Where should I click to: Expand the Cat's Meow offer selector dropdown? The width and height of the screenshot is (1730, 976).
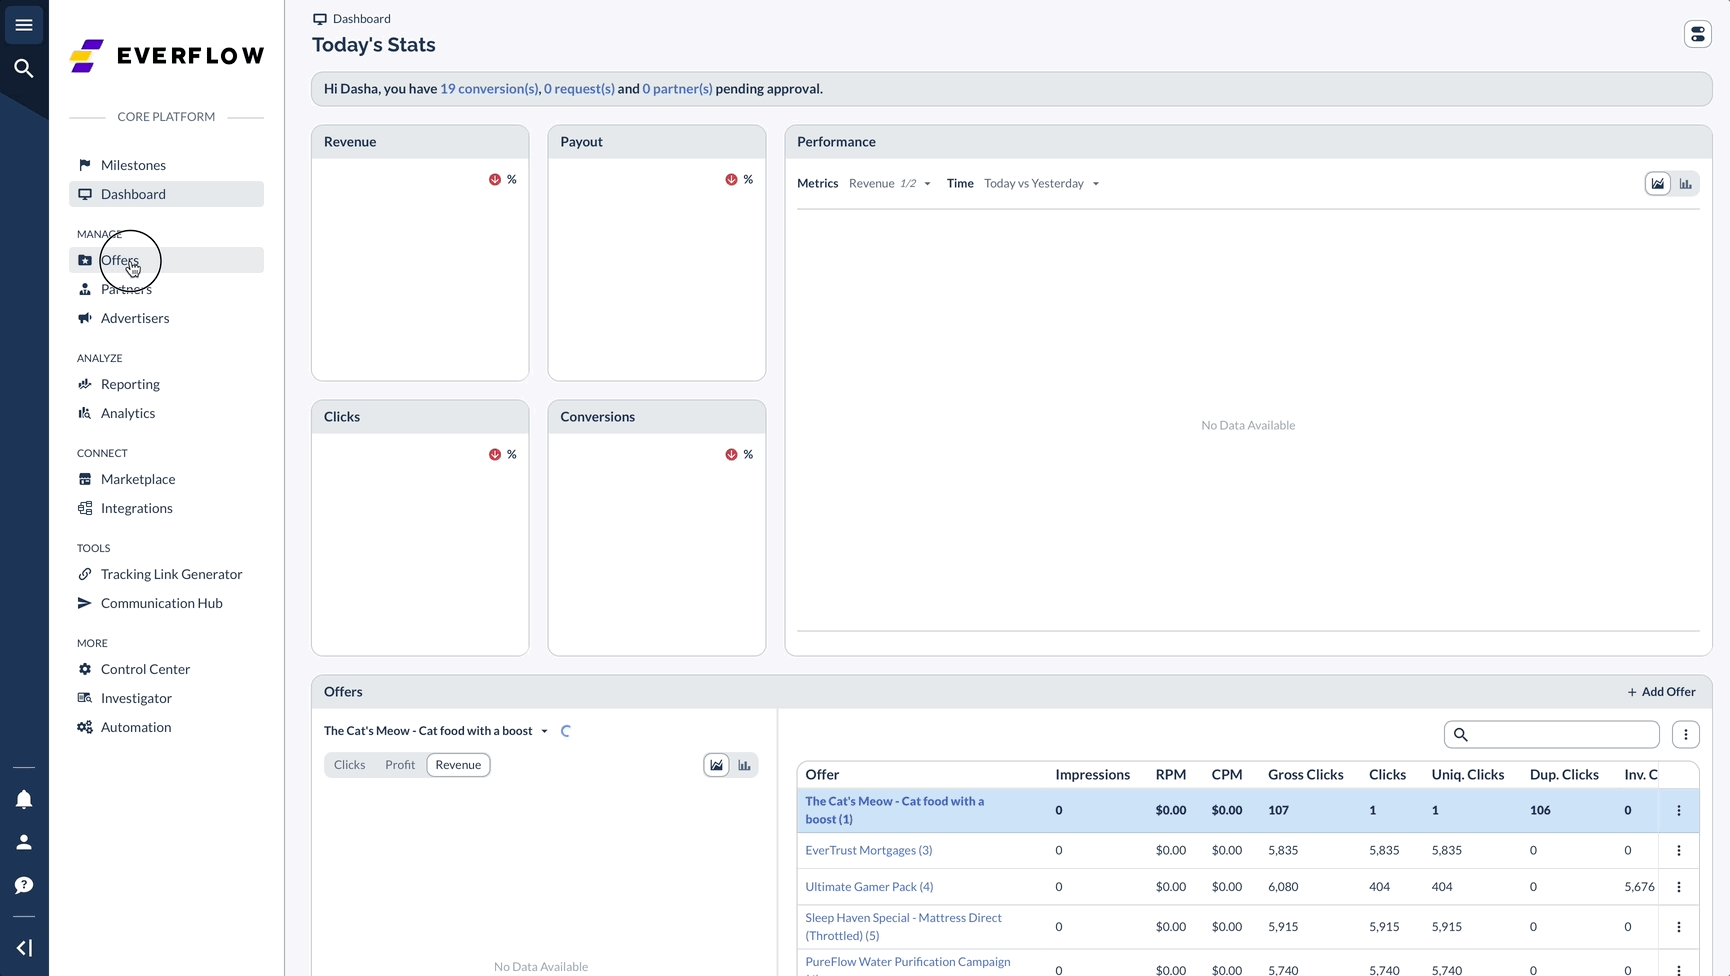(436, 731)
